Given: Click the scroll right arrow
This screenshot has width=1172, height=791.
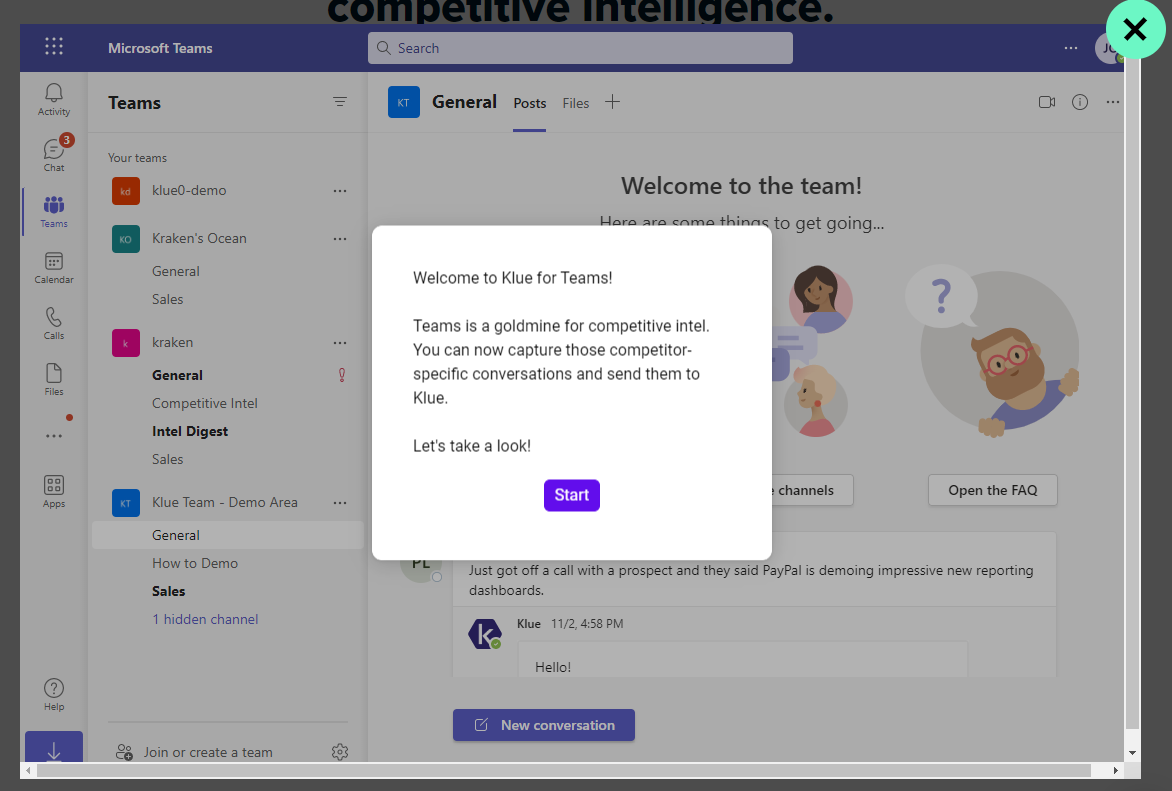Looking at the screenshot, I should point(1115,770).
